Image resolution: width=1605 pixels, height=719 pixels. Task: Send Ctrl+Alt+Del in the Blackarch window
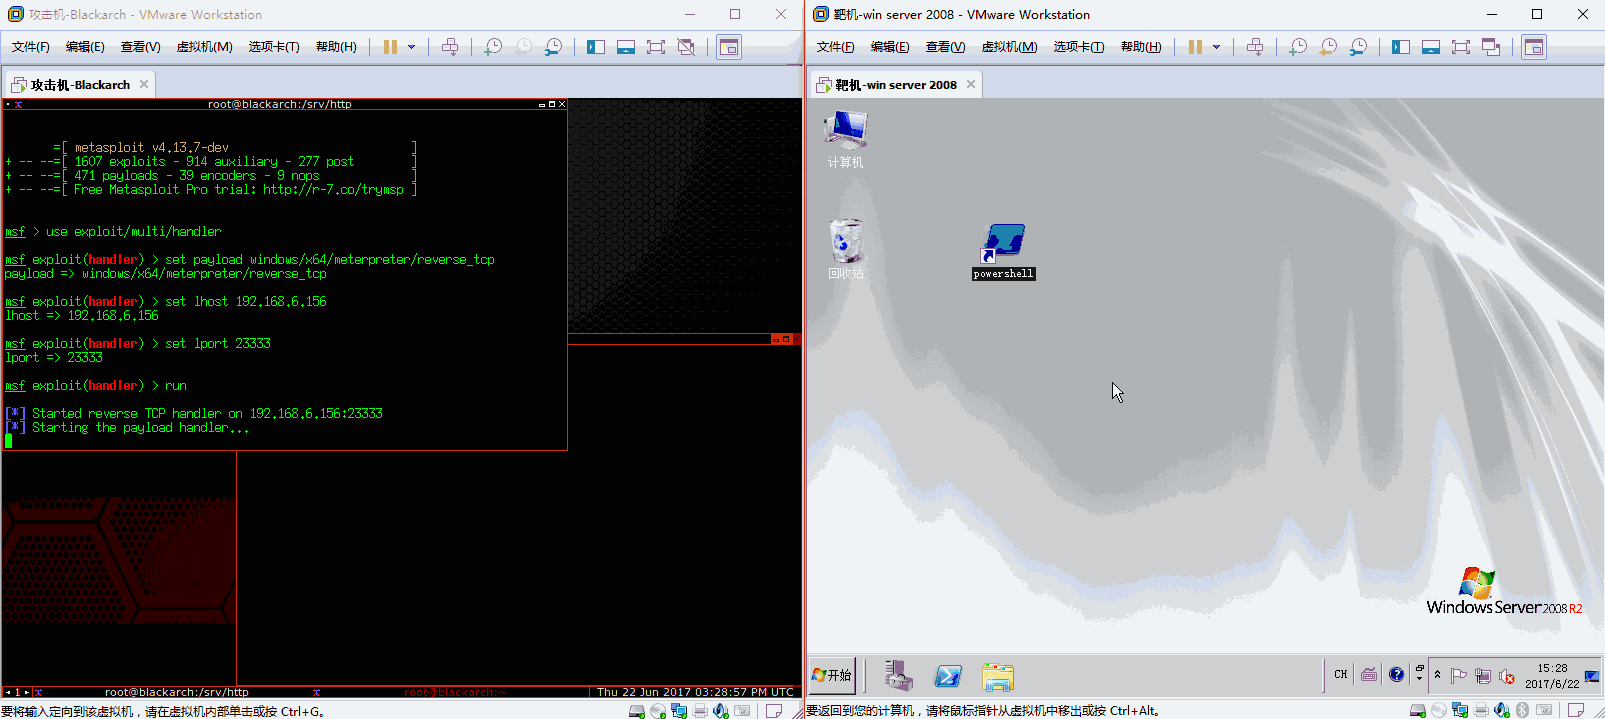pyautogui.click(x=450, y=47)
